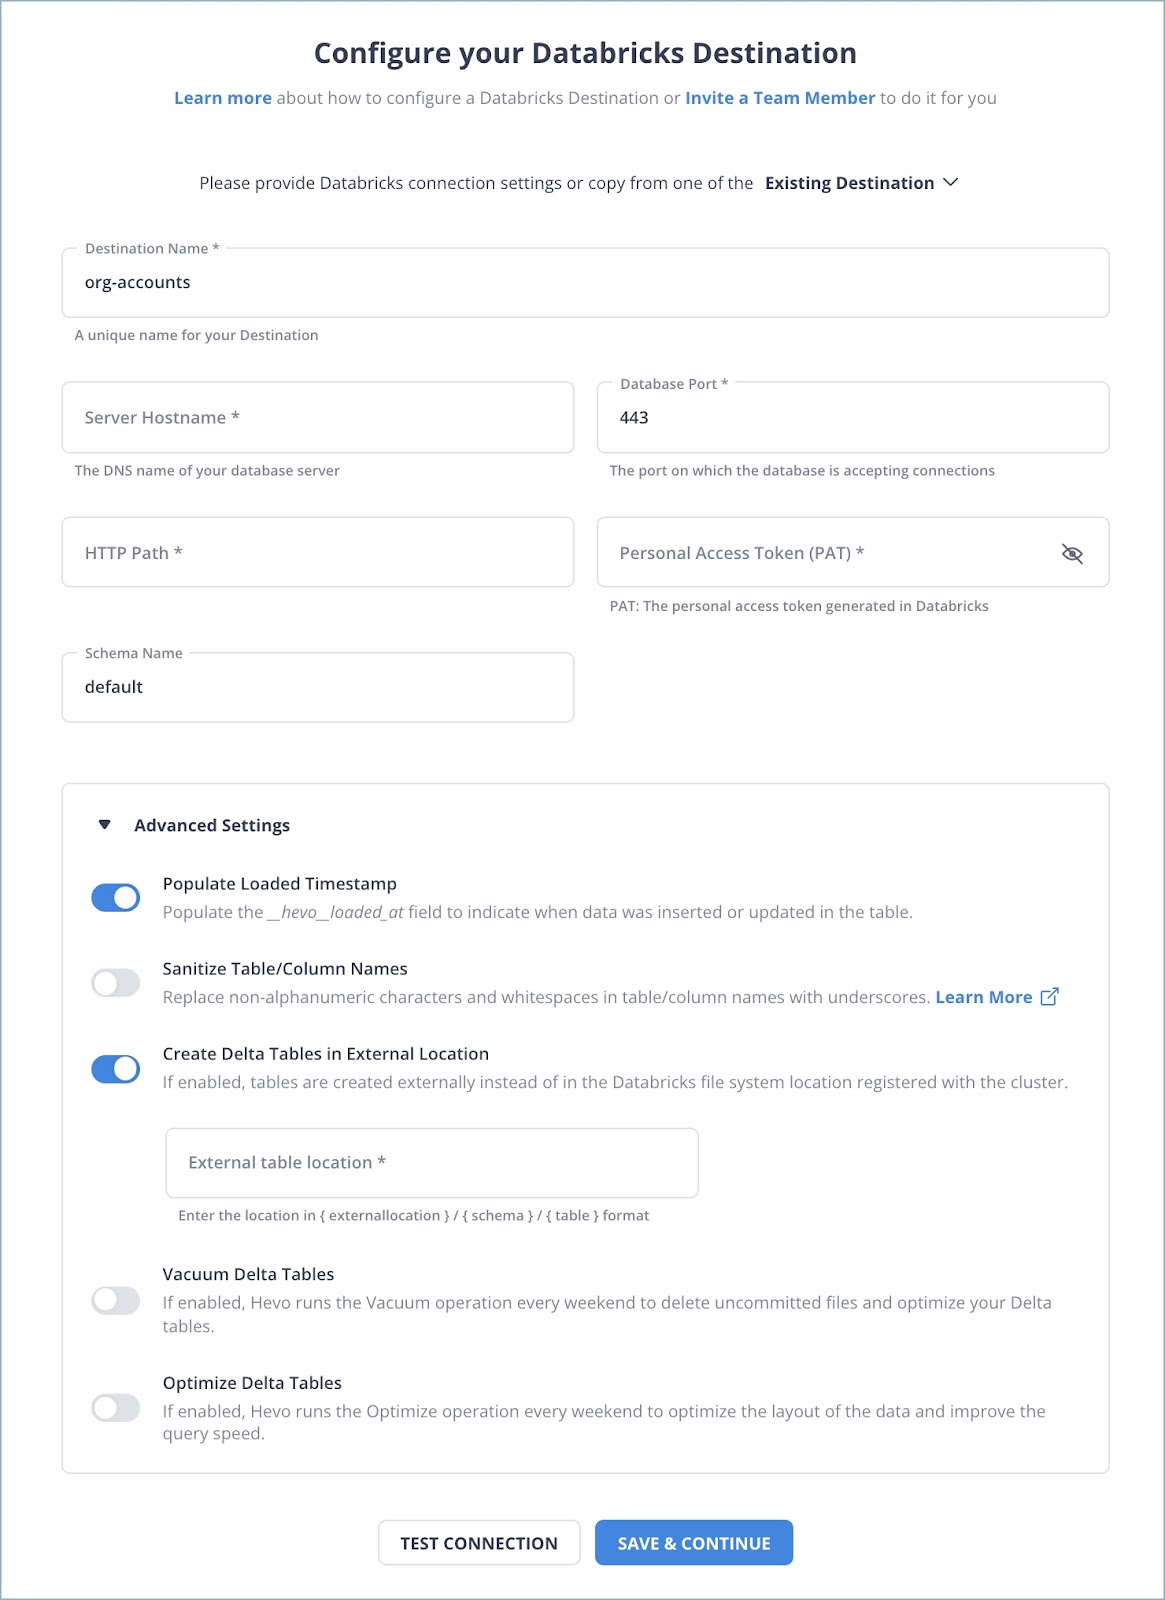Viewport: 1165px width, 1600px height.
Task: Click Invite a Team Member link
Action: tap(780, 98)
